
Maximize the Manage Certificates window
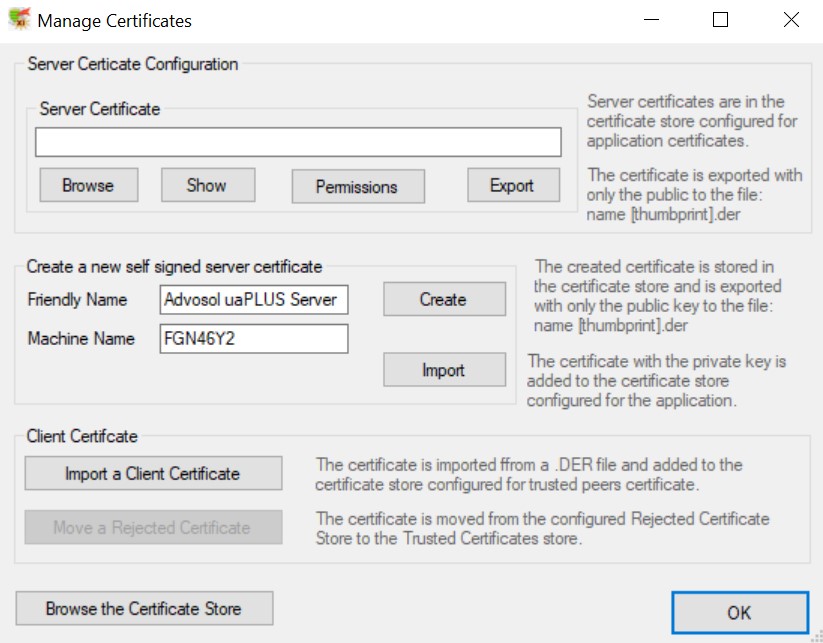720,20
